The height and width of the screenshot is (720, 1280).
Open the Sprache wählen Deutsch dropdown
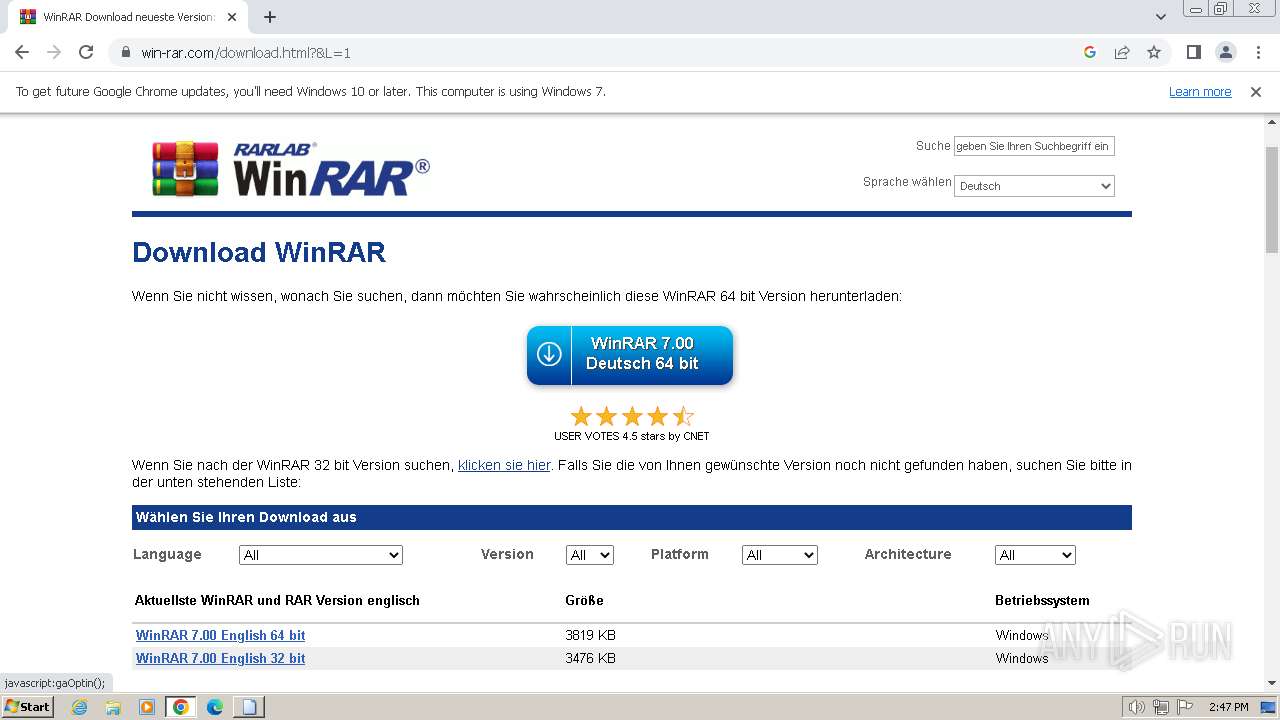tap(1034, 186)
